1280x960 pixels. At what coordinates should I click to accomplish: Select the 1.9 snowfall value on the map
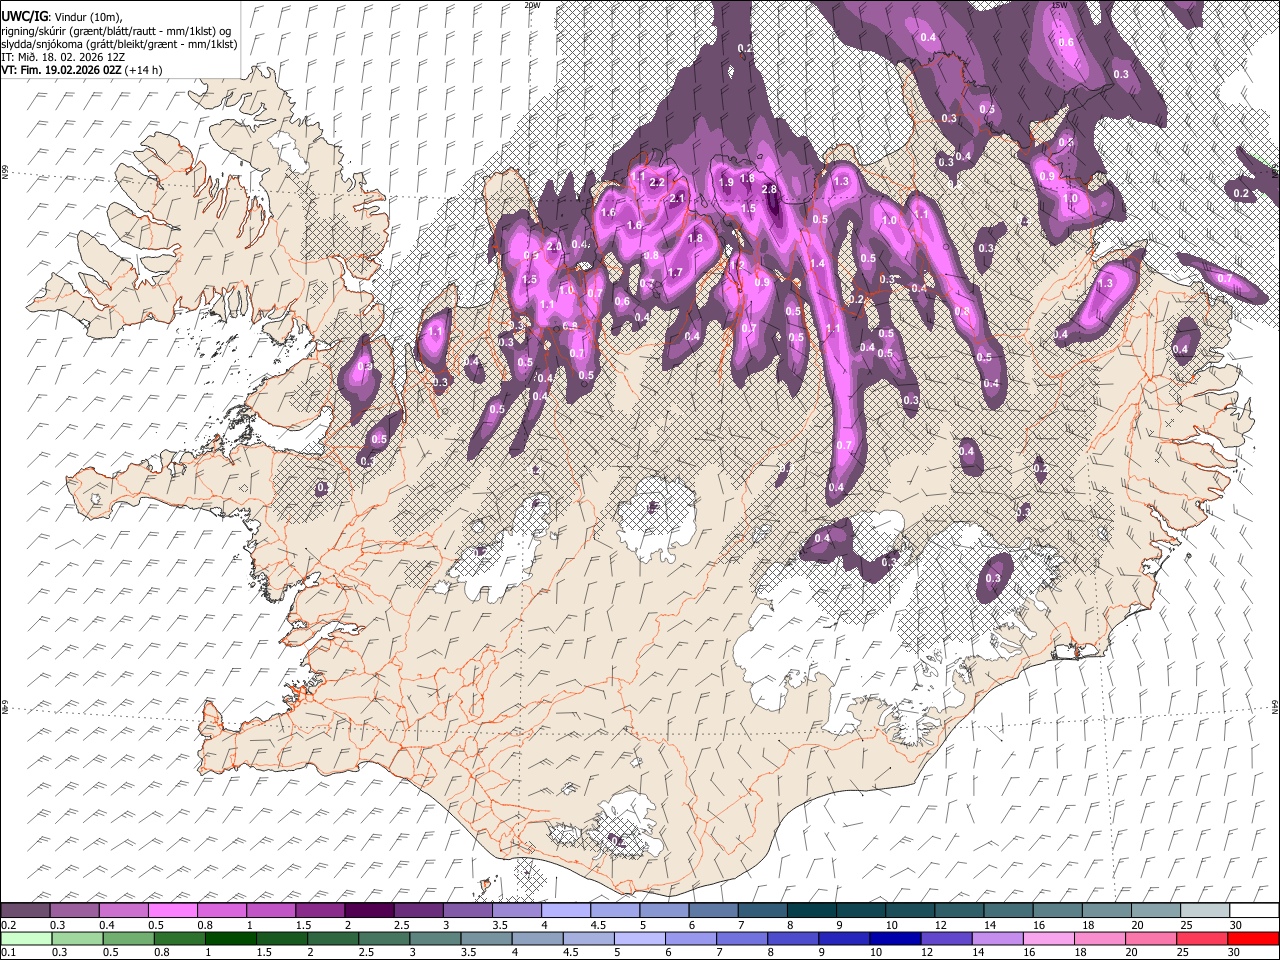tap(726, 182)
